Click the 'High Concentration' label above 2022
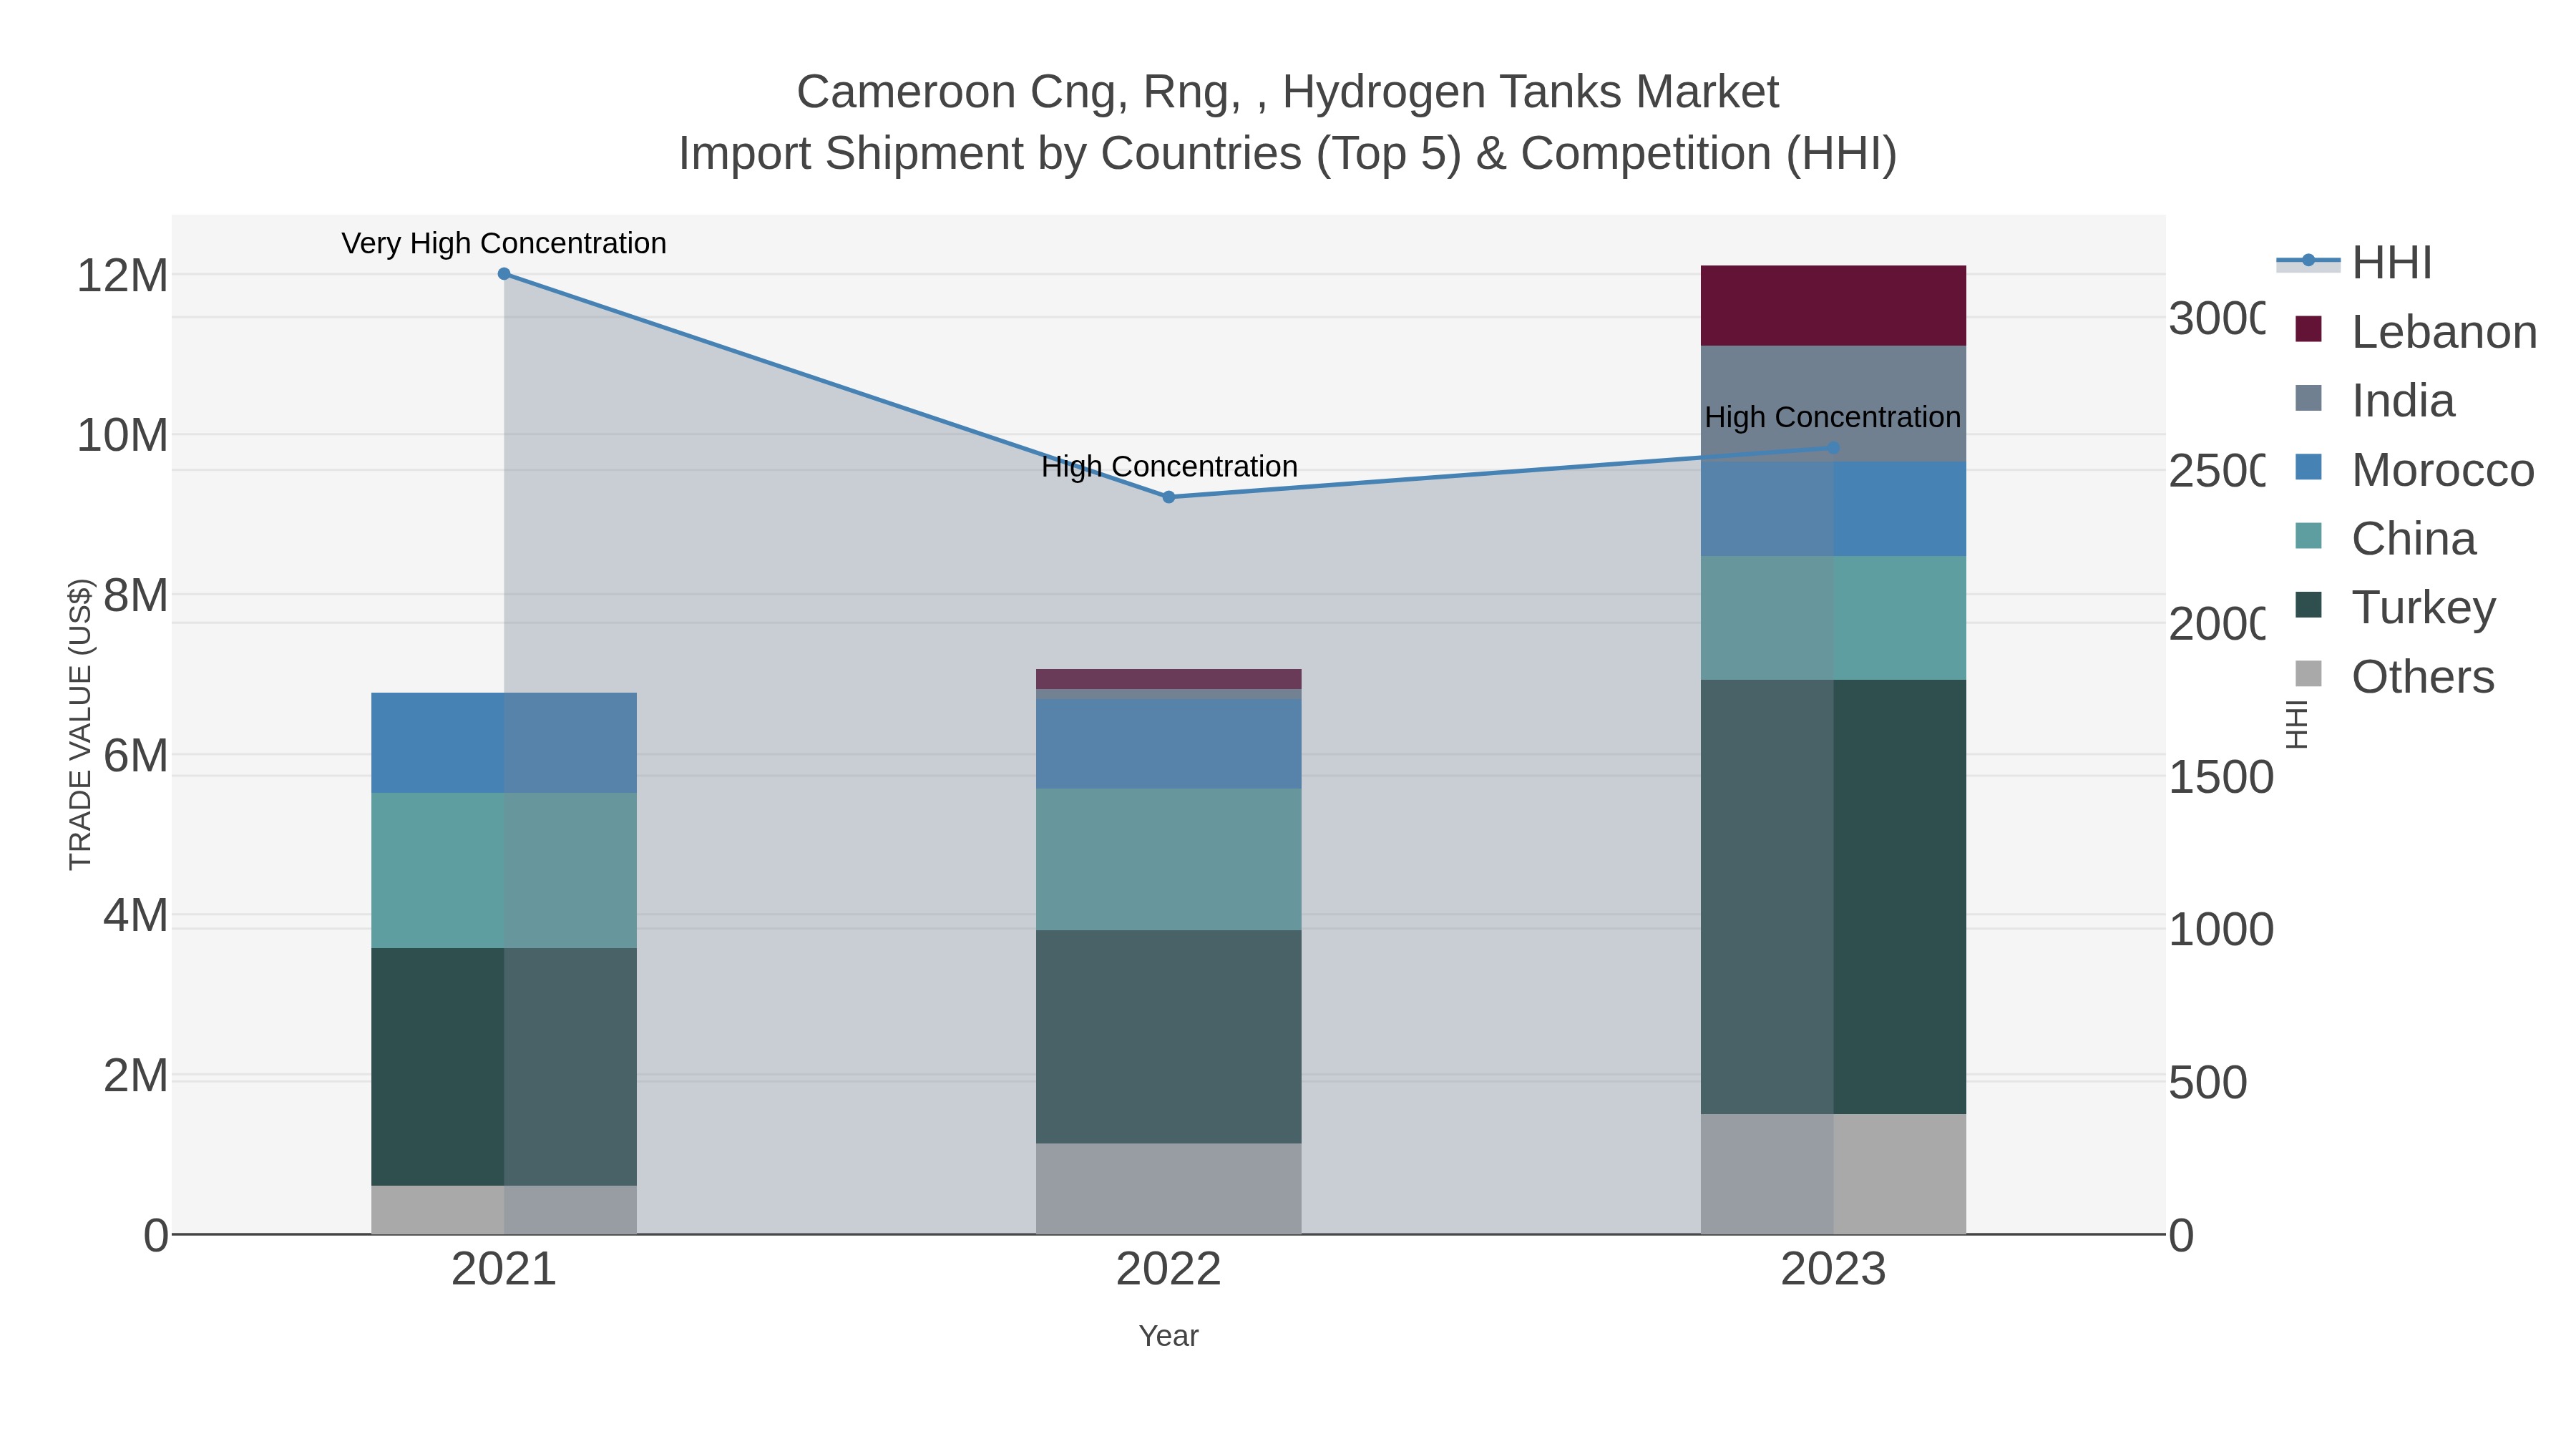The height and width of the screenshot is (1449, 2576). [1169, 466]
